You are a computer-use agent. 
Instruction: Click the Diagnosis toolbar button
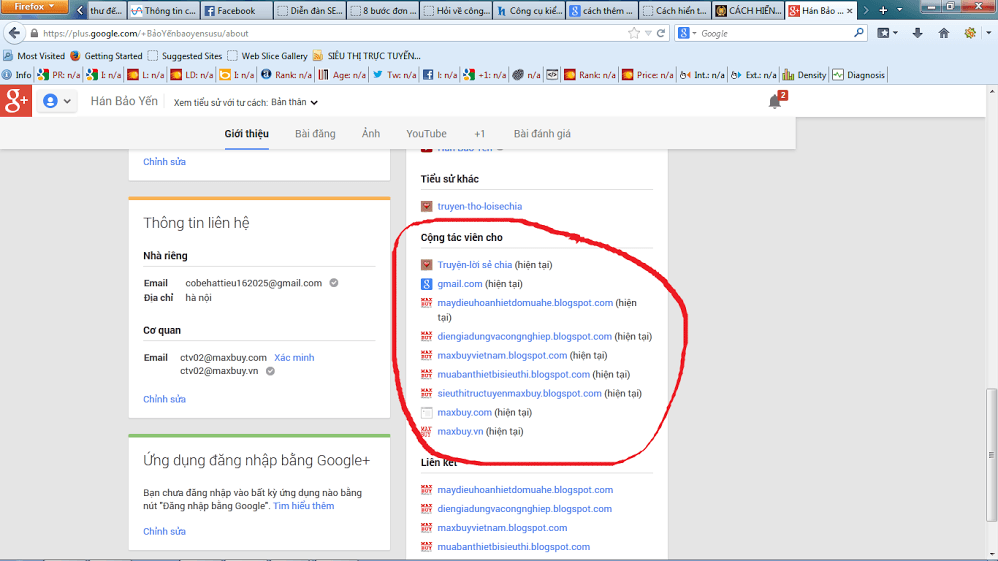point(858,75)
